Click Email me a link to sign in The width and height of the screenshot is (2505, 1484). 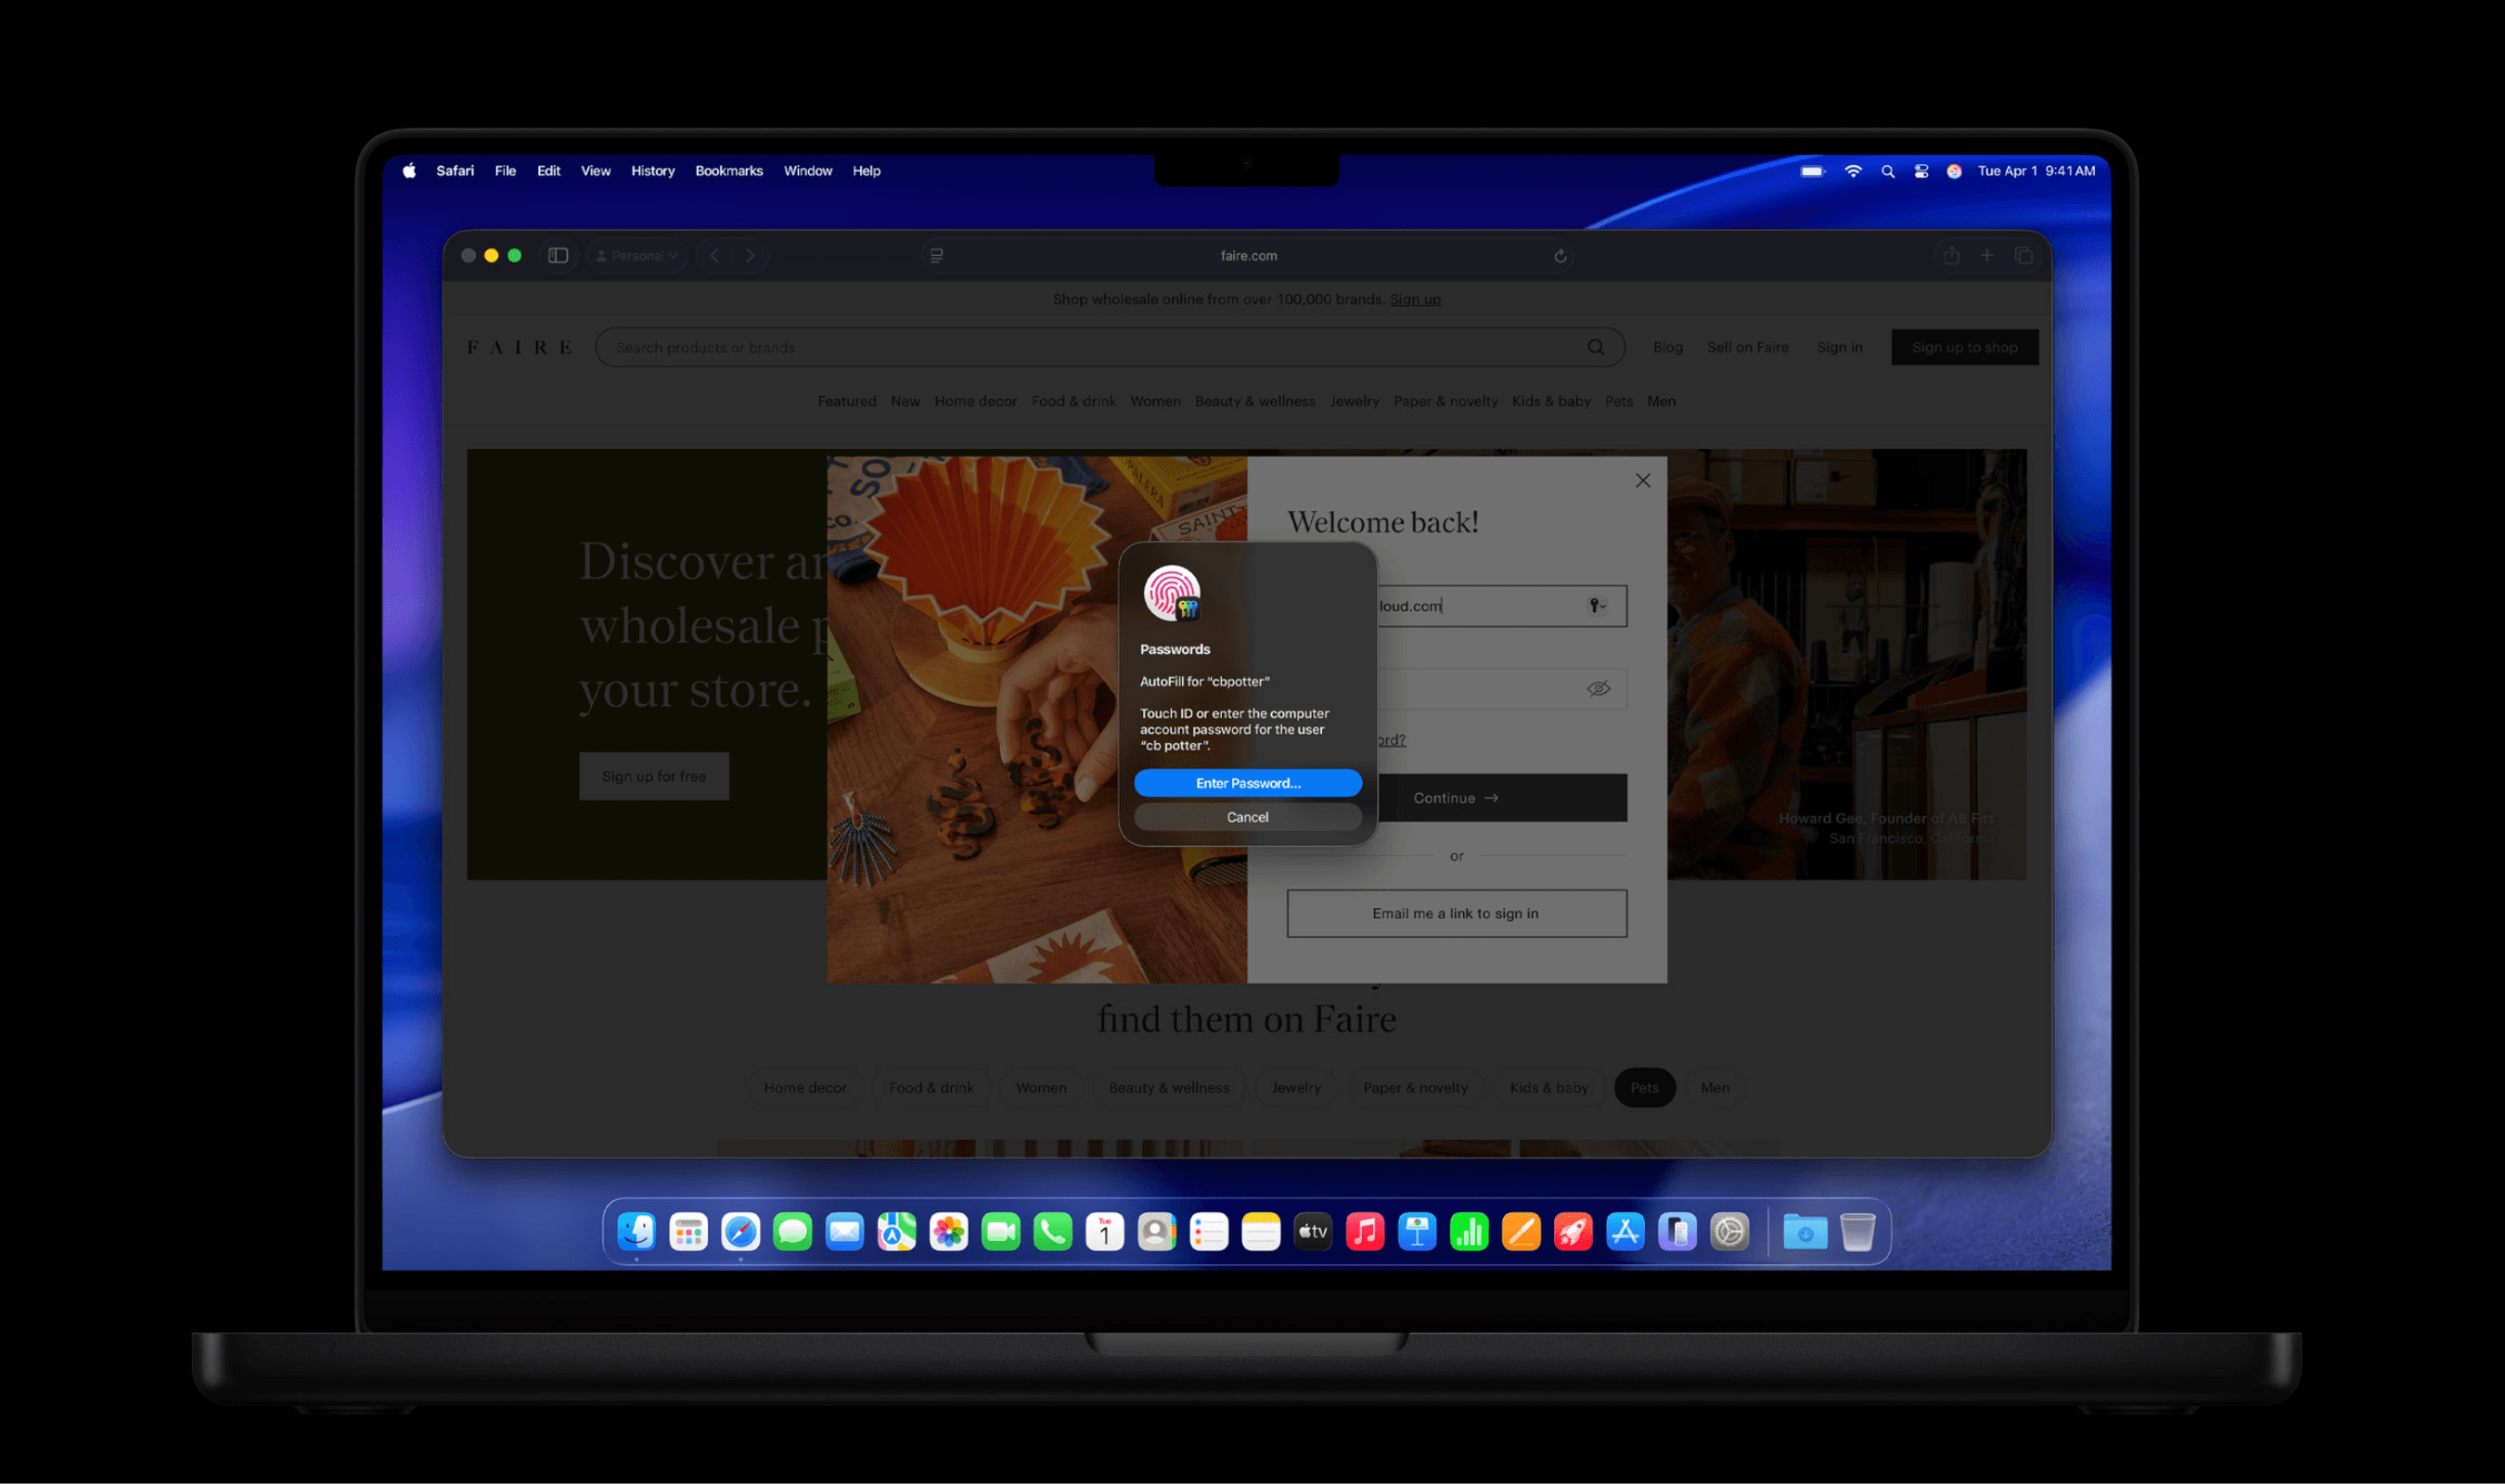pyautogui.click(x=1455, y=913)
